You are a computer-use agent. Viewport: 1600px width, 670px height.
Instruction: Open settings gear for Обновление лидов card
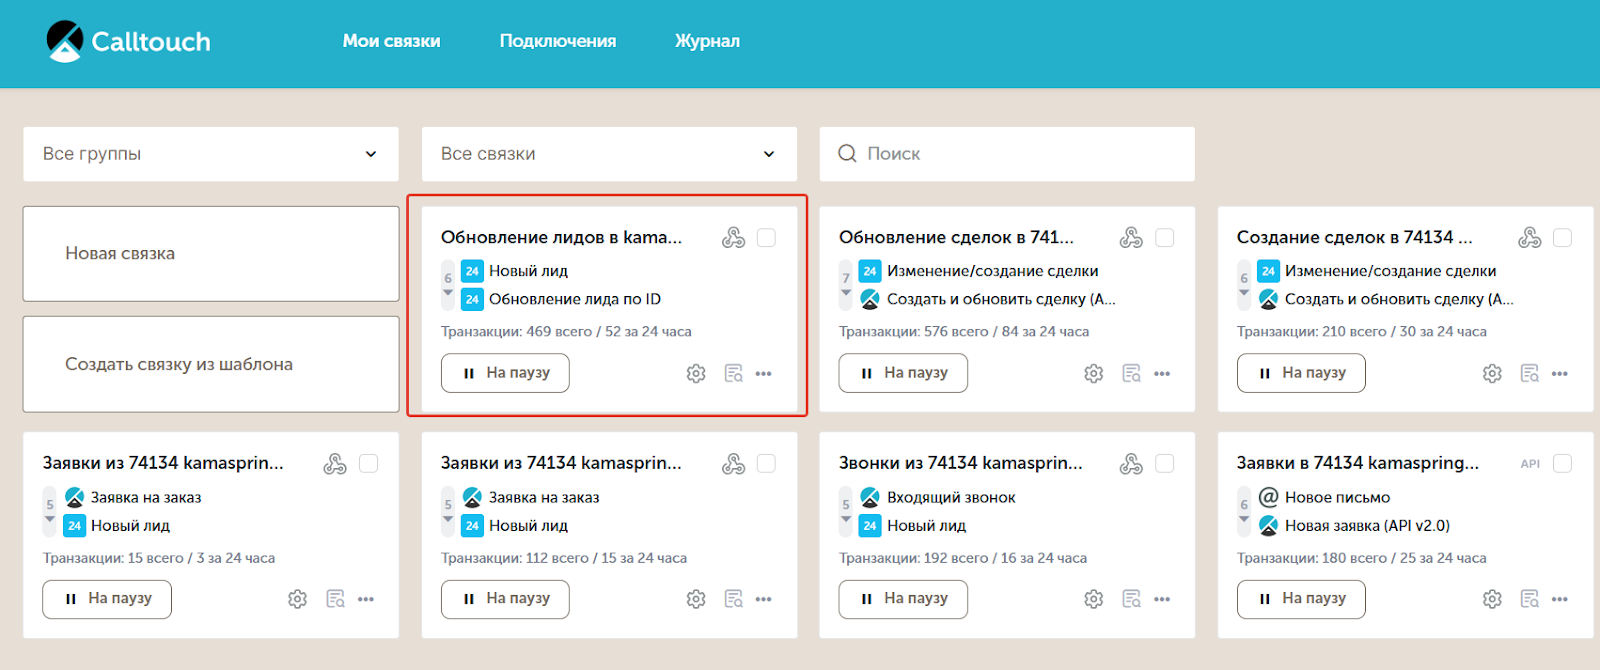pyautogui.click(x=696, y=373)
